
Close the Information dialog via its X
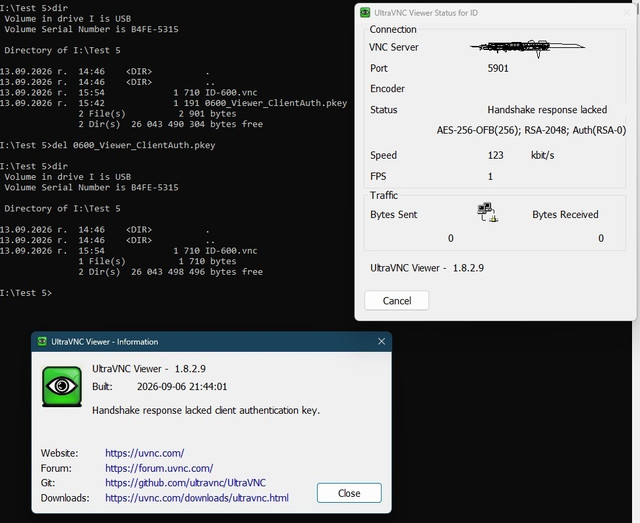pos(381,341)
